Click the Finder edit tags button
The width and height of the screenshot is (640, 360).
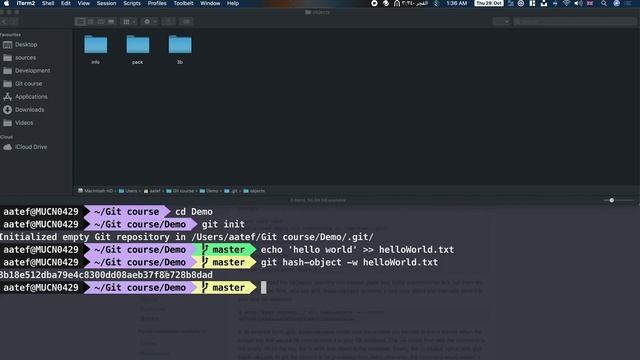pyautogui.click(x=186, y=22)
